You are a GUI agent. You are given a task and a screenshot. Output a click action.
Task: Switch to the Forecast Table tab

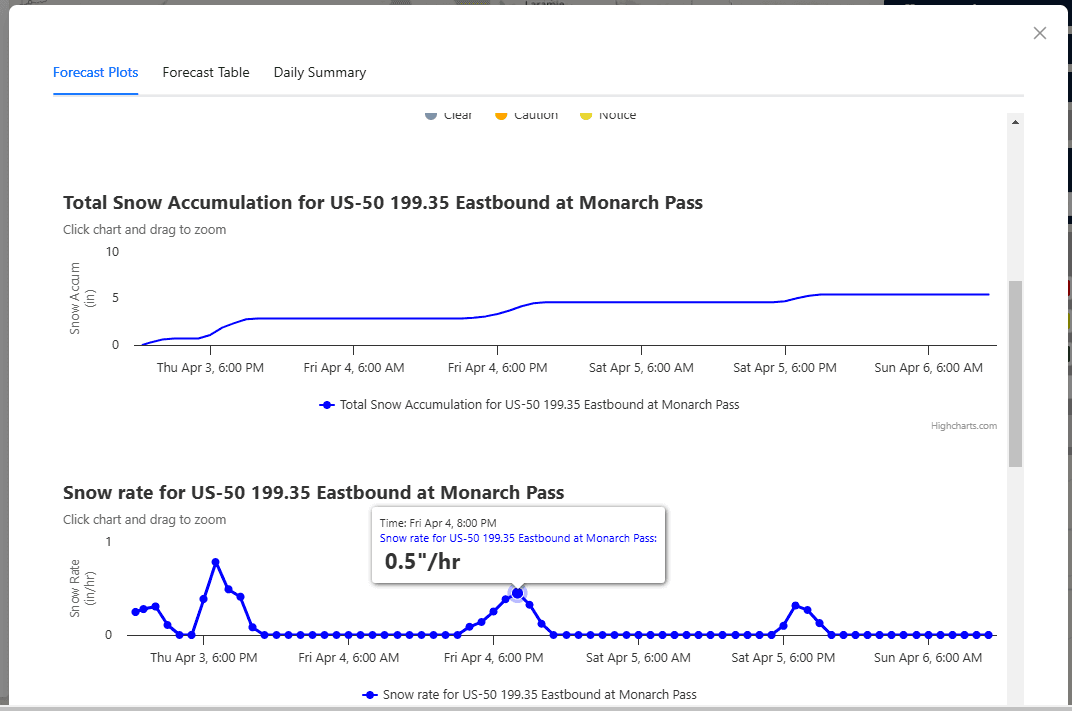(206, 72)
